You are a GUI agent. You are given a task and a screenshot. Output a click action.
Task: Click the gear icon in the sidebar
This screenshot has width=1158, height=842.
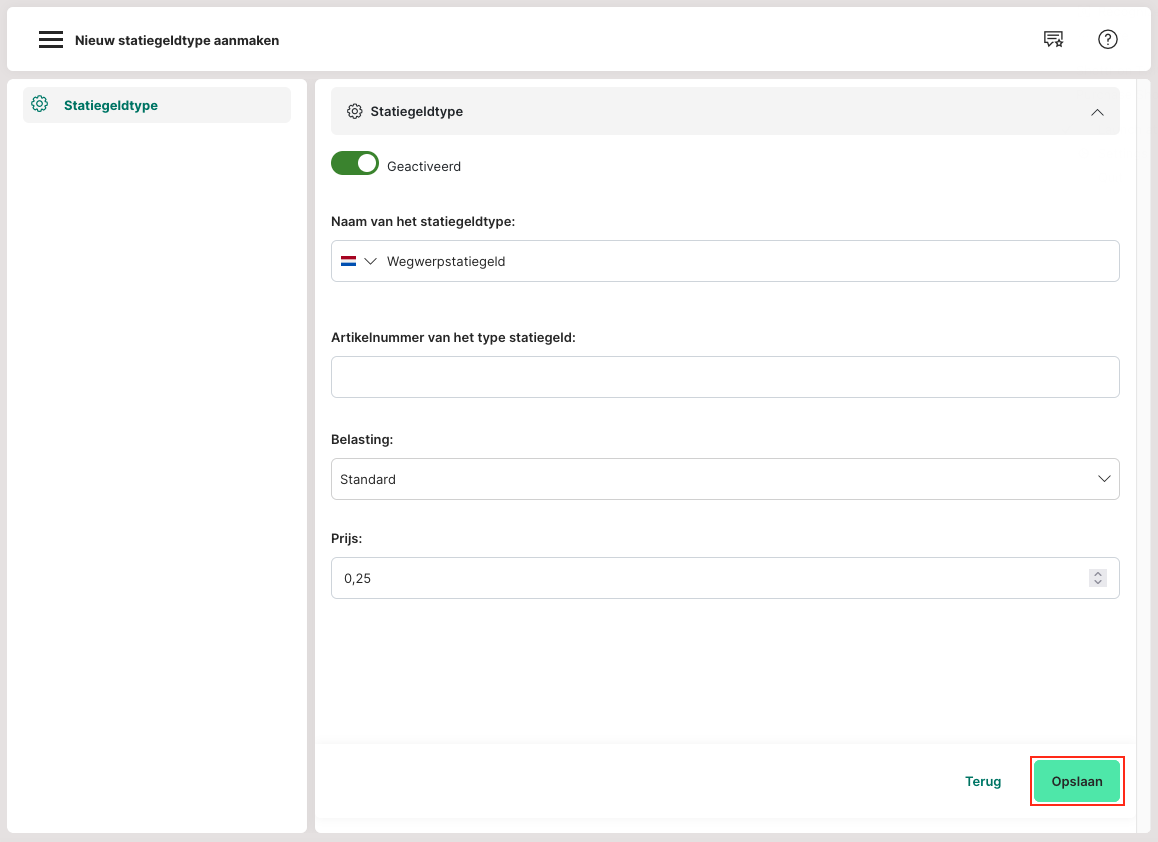[x=40, y=104]
